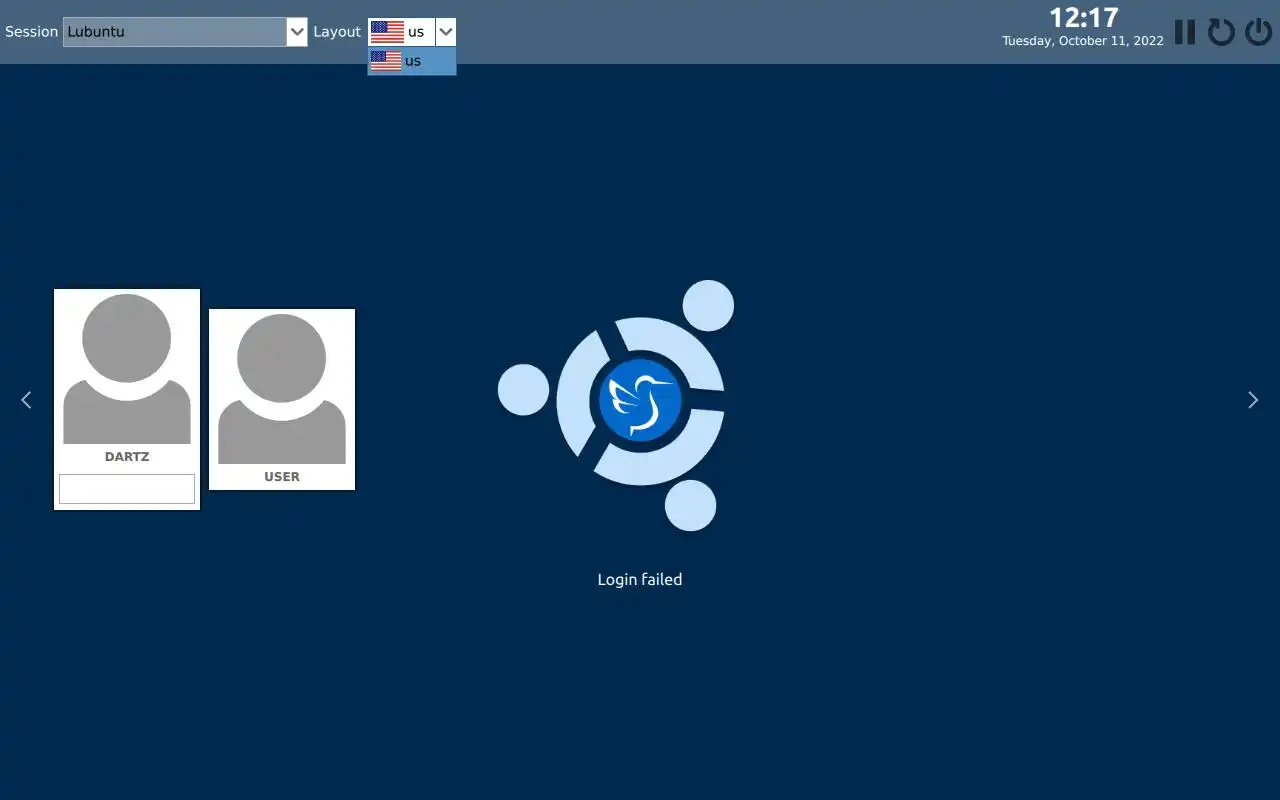The width and height of the screenshot is (1280, 800).
Task: Toggle the keyboard Layout dropdown arrow
Action: 446,32
